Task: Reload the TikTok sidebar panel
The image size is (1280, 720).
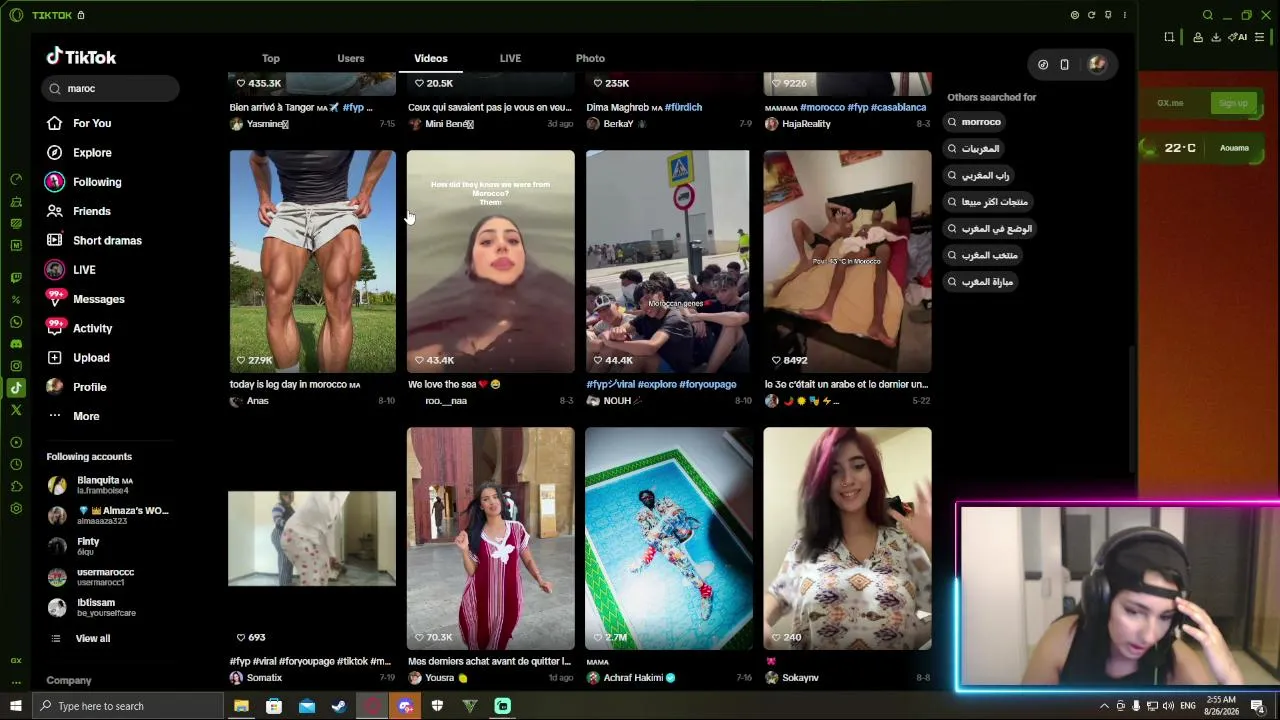Action: pos(1091,15)
